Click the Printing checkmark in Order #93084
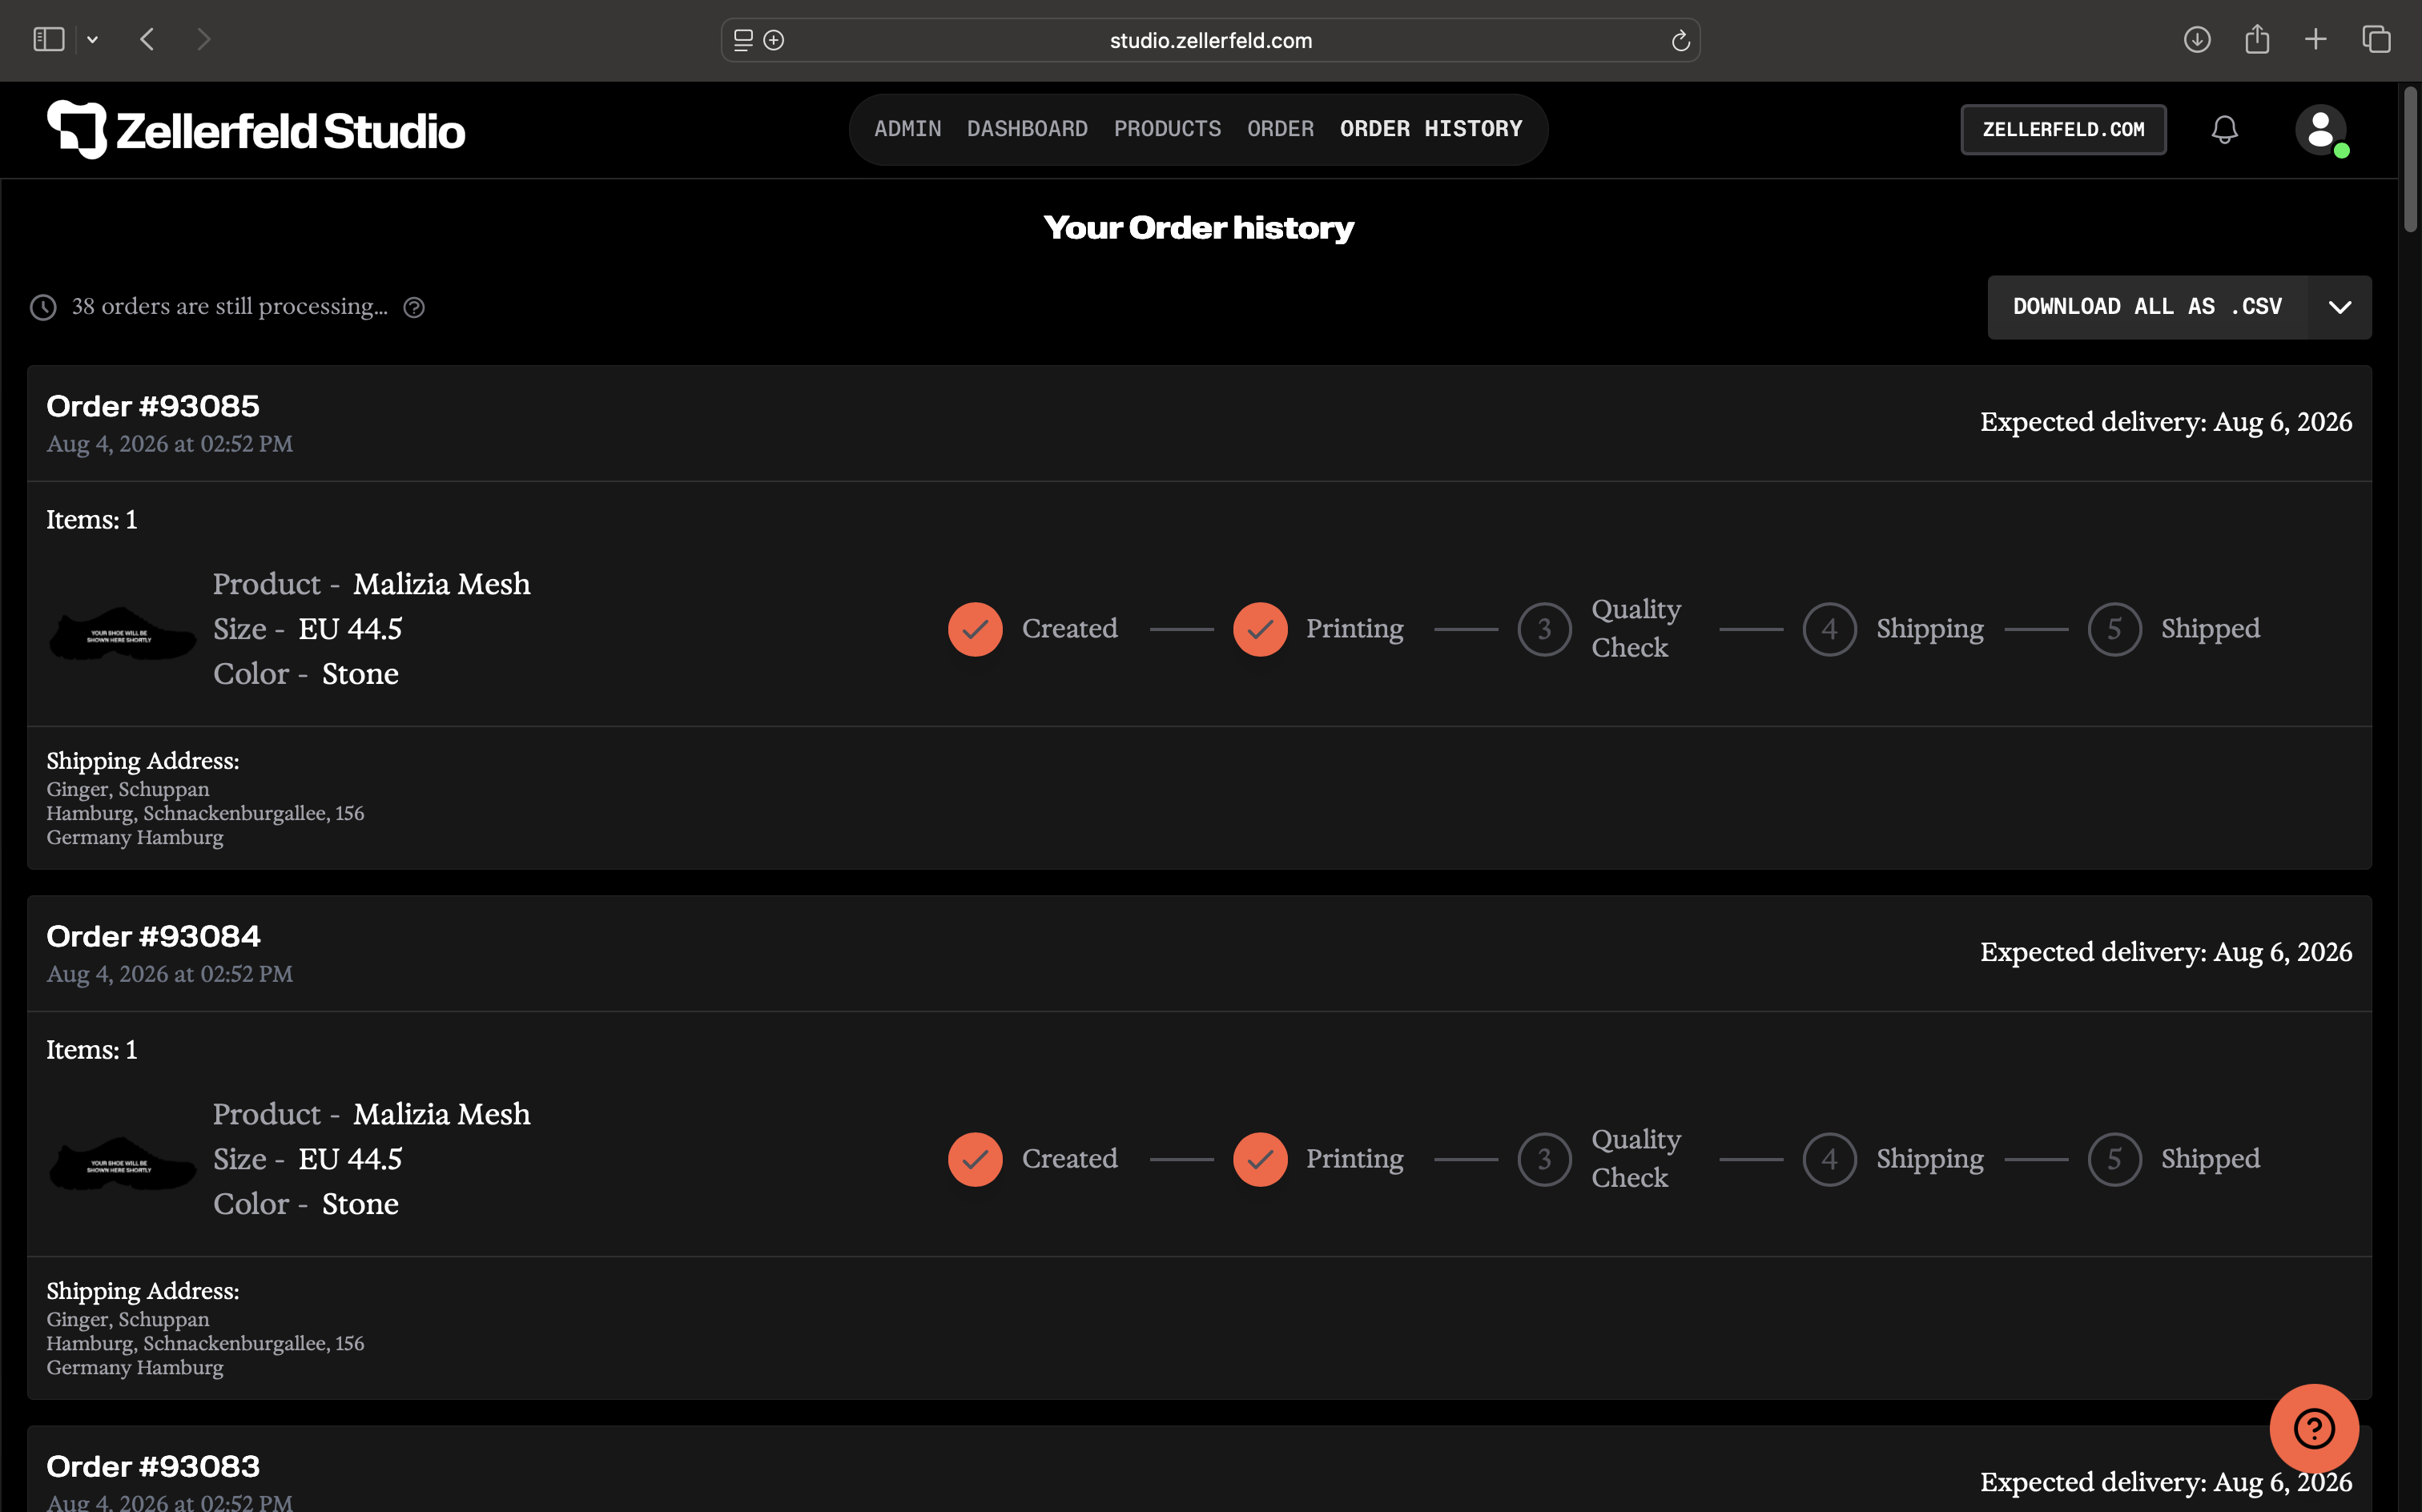Viewport: 2422px width, 1512px height. [1260, 1159]
